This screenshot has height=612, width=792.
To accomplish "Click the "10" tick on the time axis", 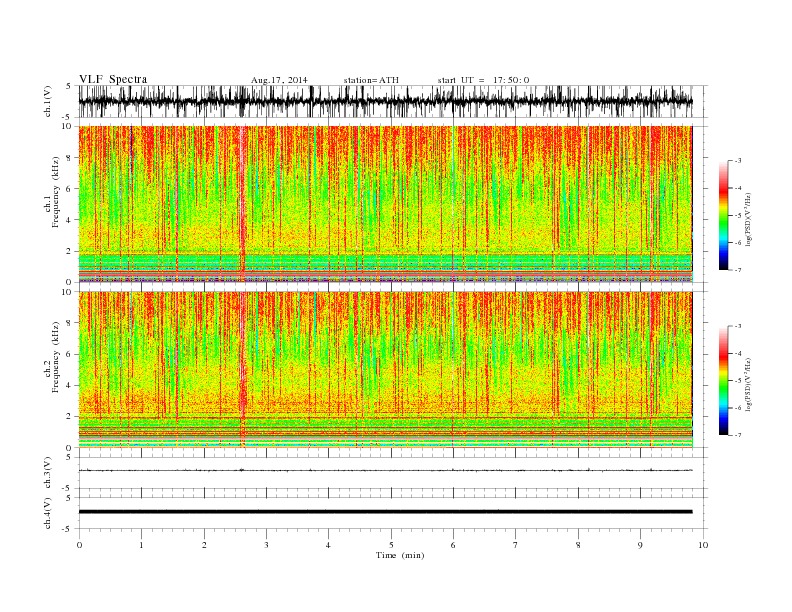I will point(703,545).
